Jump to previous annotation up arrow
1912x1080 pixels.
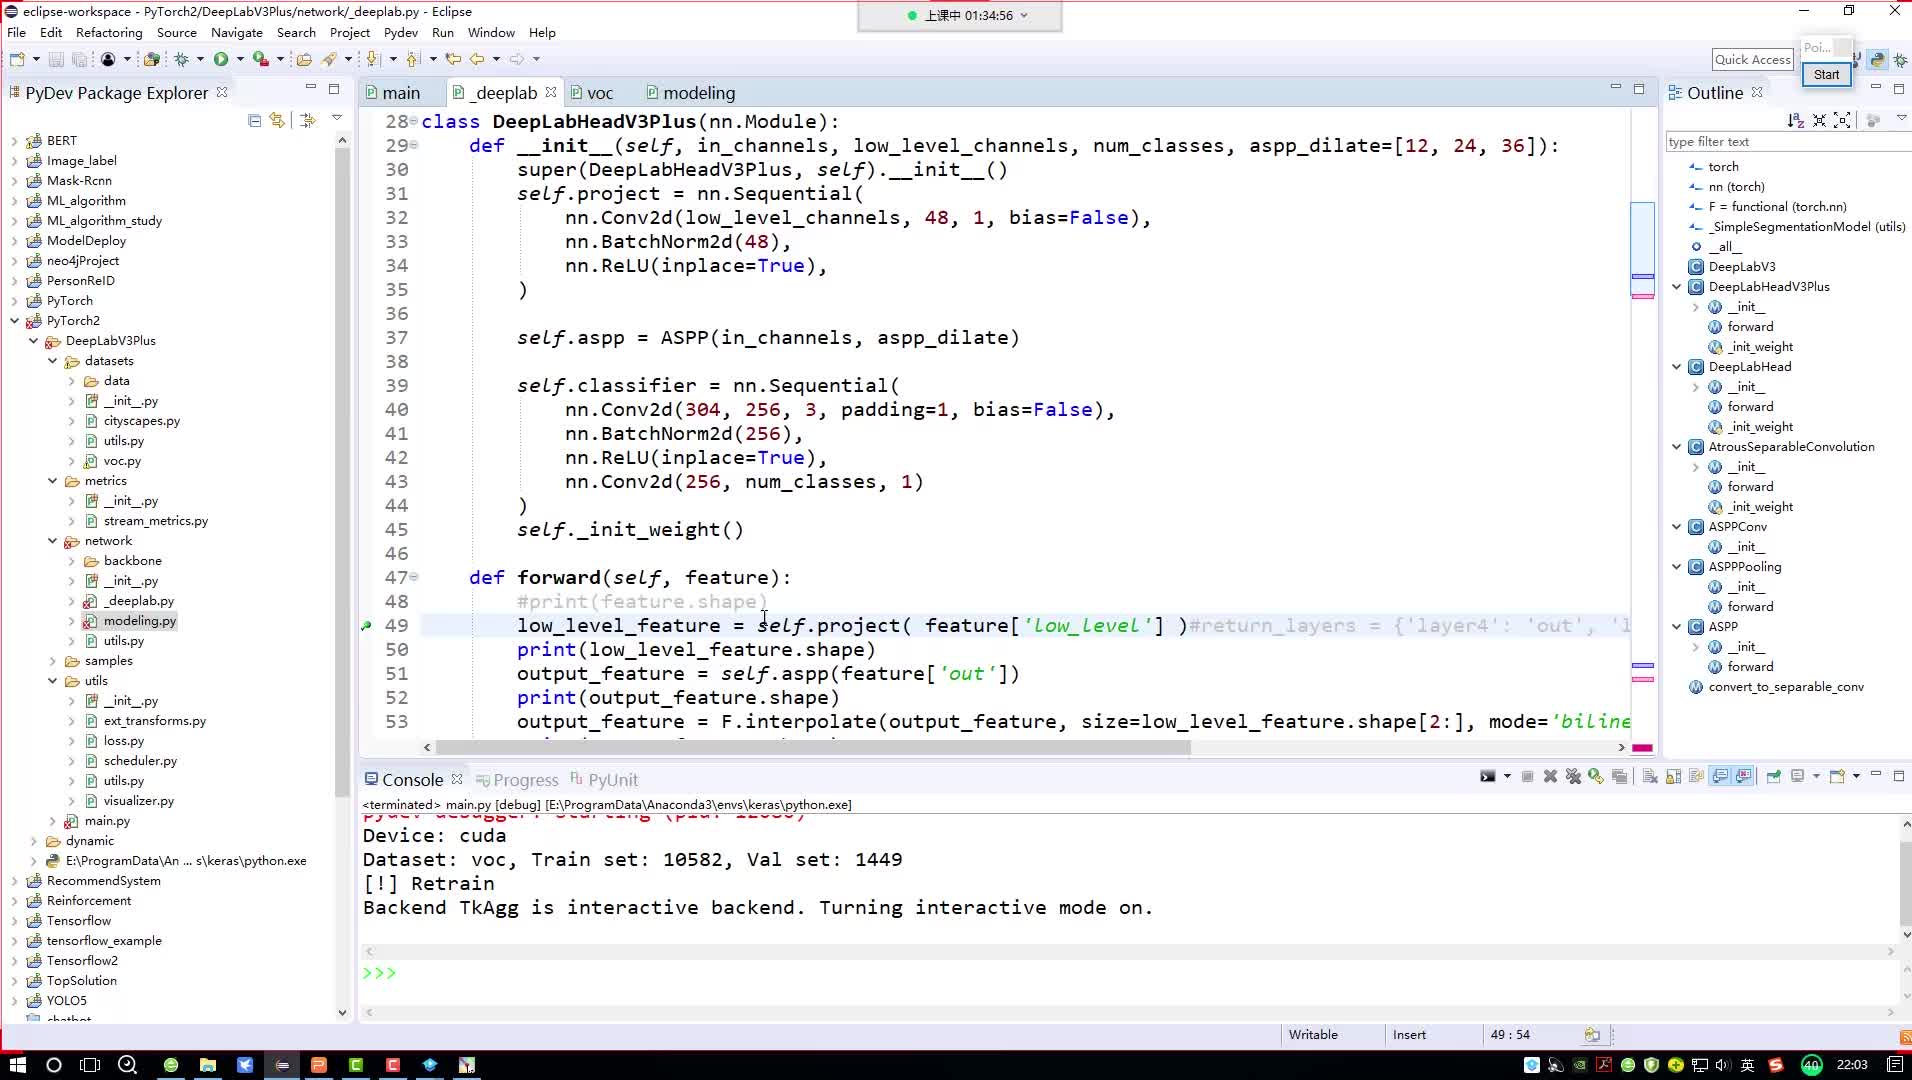[x=413, y=59]
